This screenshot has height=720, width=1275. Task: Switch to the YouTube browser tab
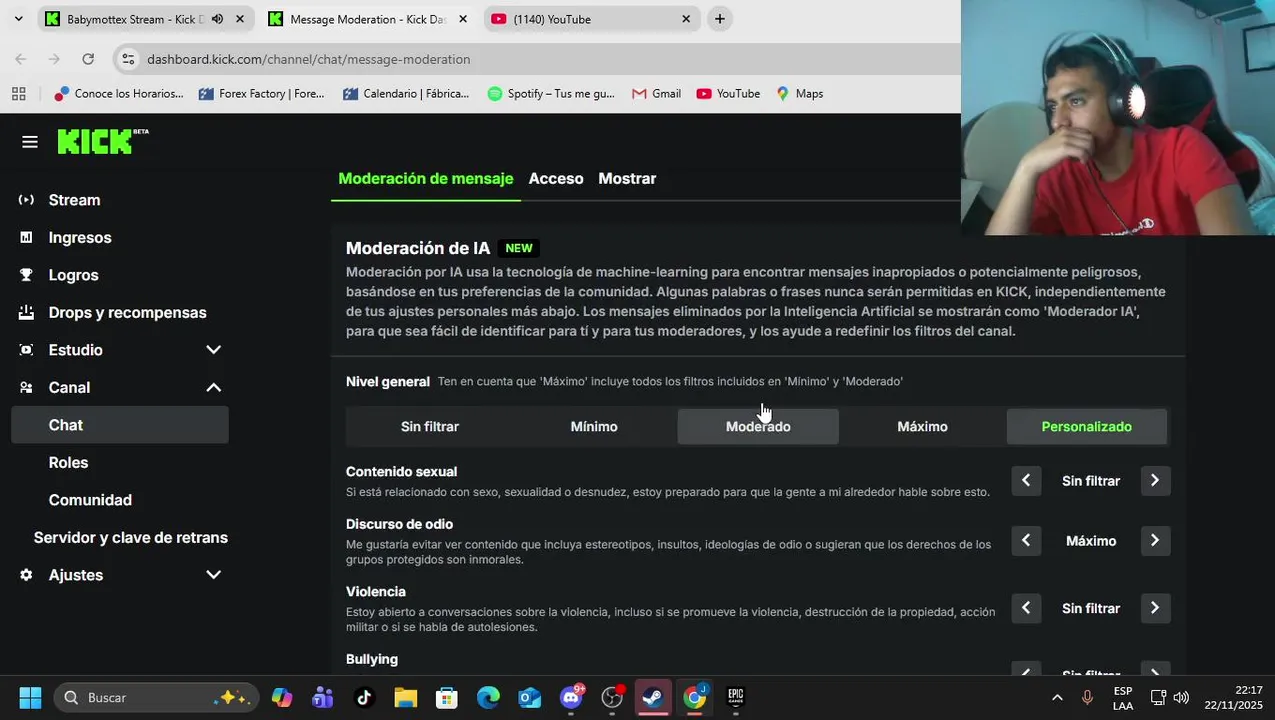click(x=590, y=19)
